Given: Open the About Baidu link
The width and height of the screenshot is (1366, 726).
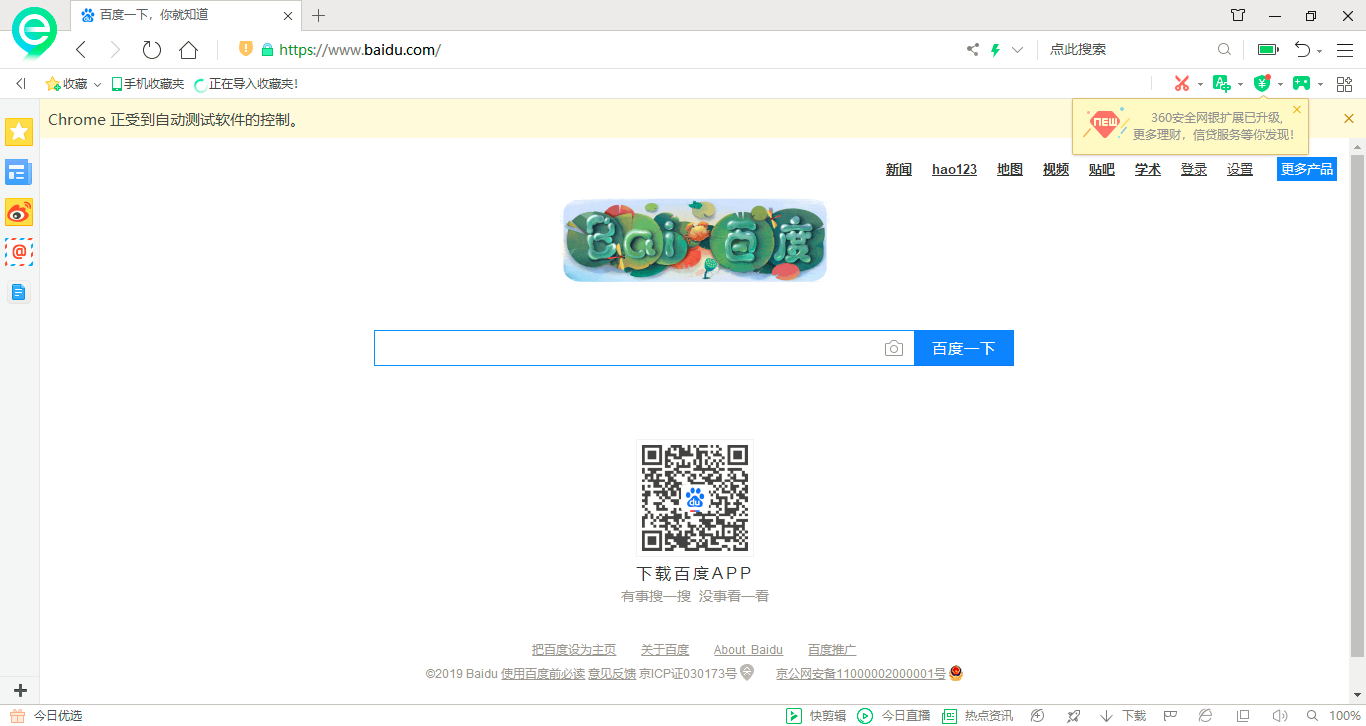Looking at the screenshot, I should [x=748, y=650].
